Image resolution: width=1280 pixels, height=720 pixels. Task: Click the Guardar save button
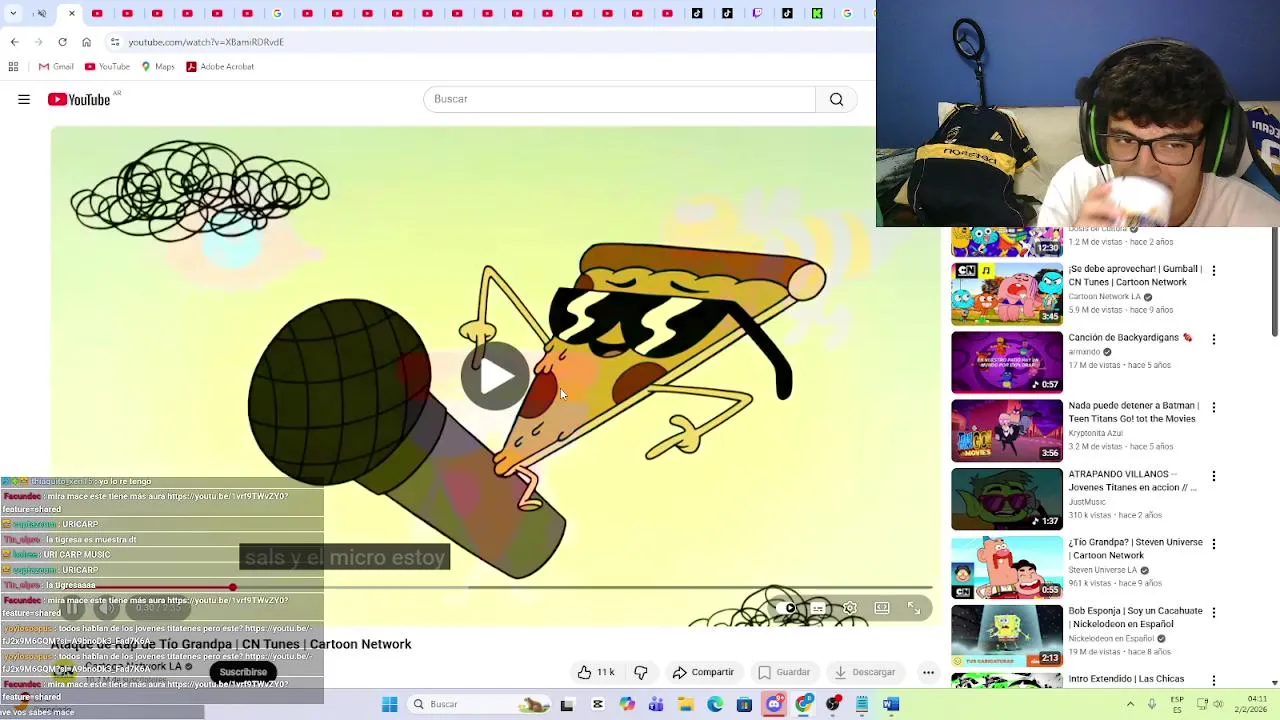click(x=784, y=672)
